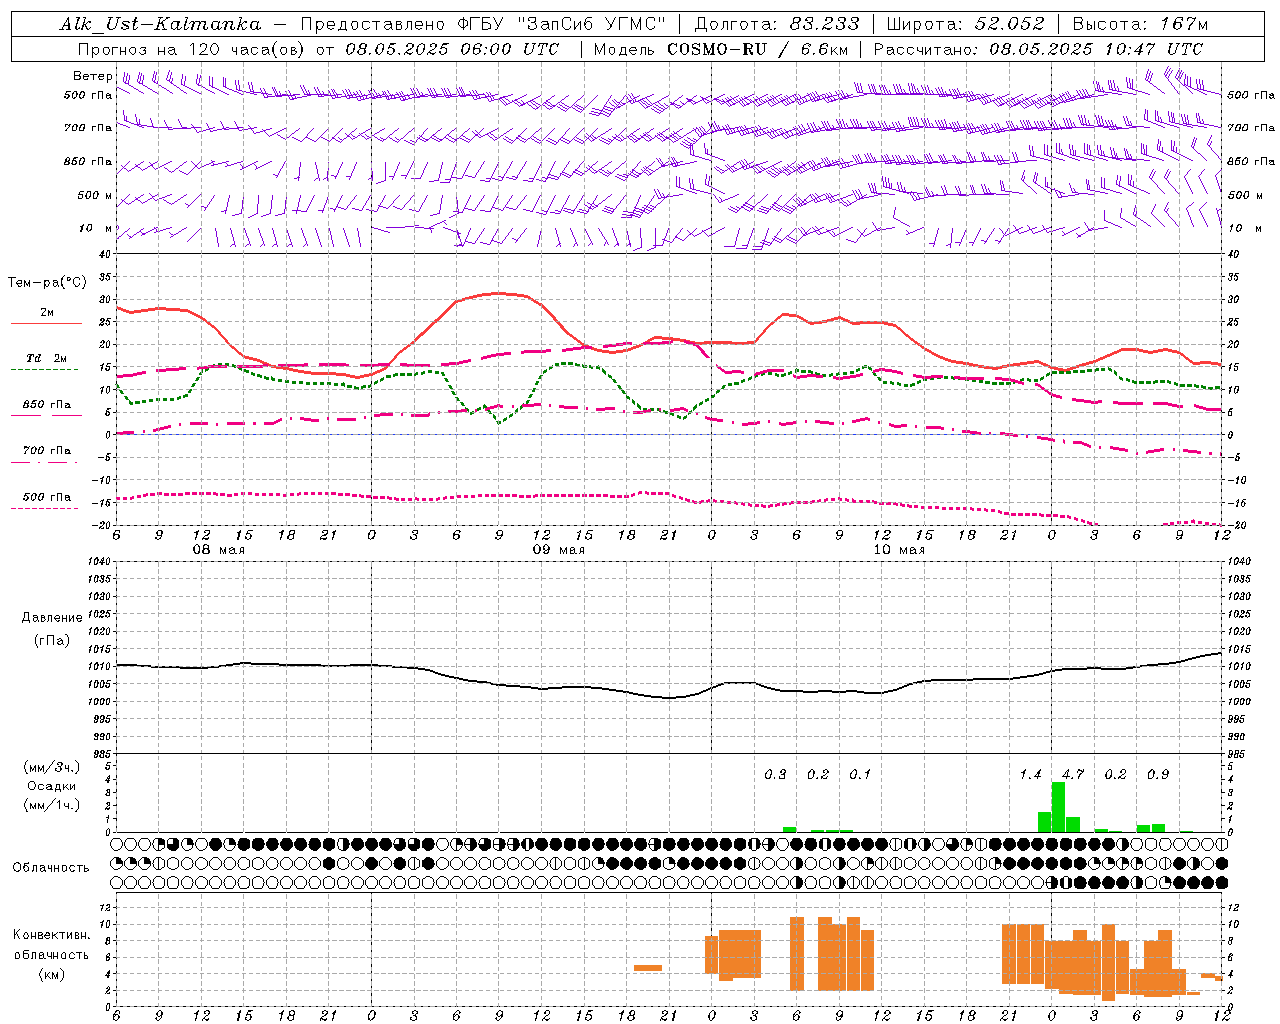This screenshot has width=1280, height=1024.
Task: Click the 850 гПа temperature legend entry
Action: click(x=47, y=405)
